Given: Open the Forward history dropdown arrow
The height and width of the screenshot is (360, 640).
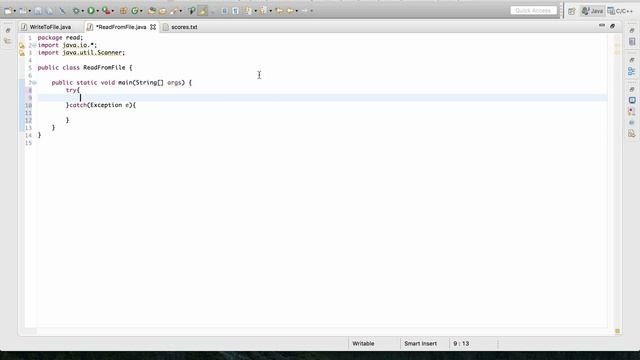Looking at the screenshot, I should point(311,11).
